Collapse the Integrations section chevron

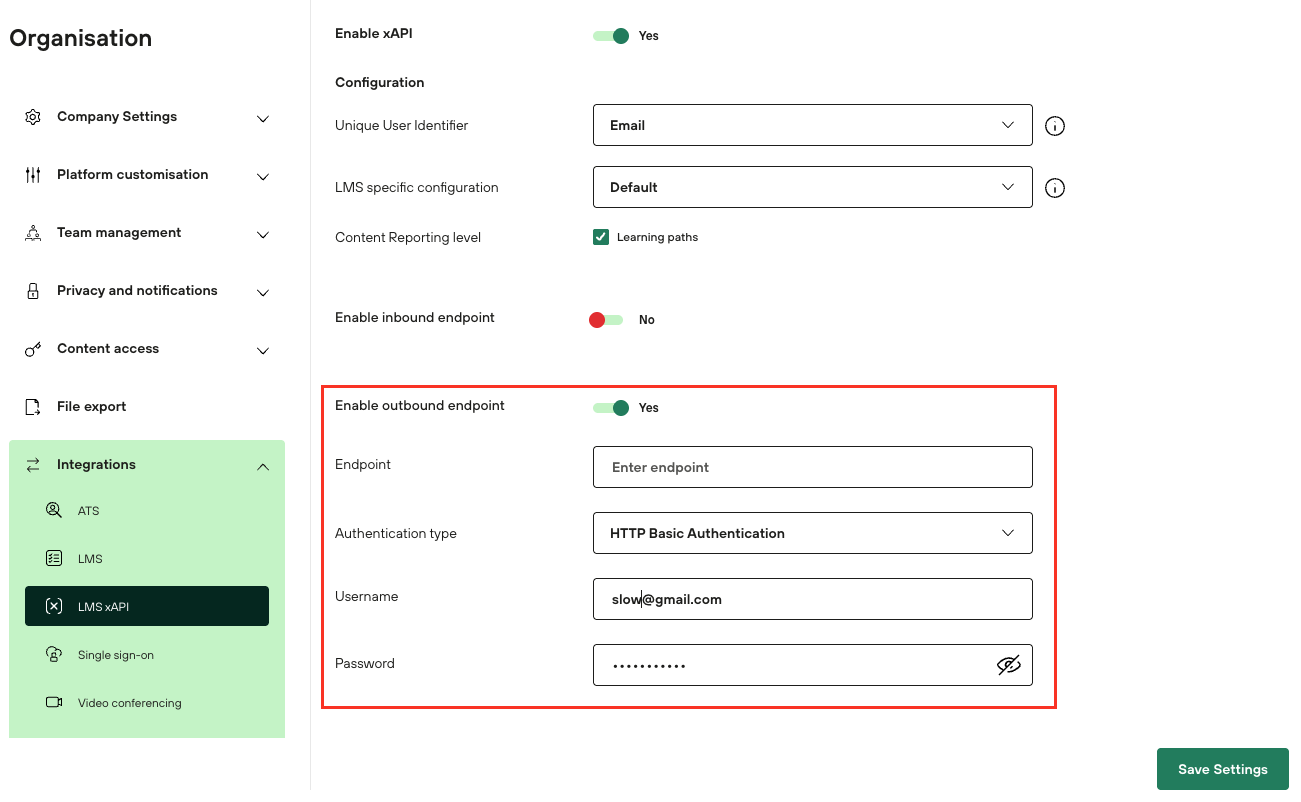(x=263, y=466)
